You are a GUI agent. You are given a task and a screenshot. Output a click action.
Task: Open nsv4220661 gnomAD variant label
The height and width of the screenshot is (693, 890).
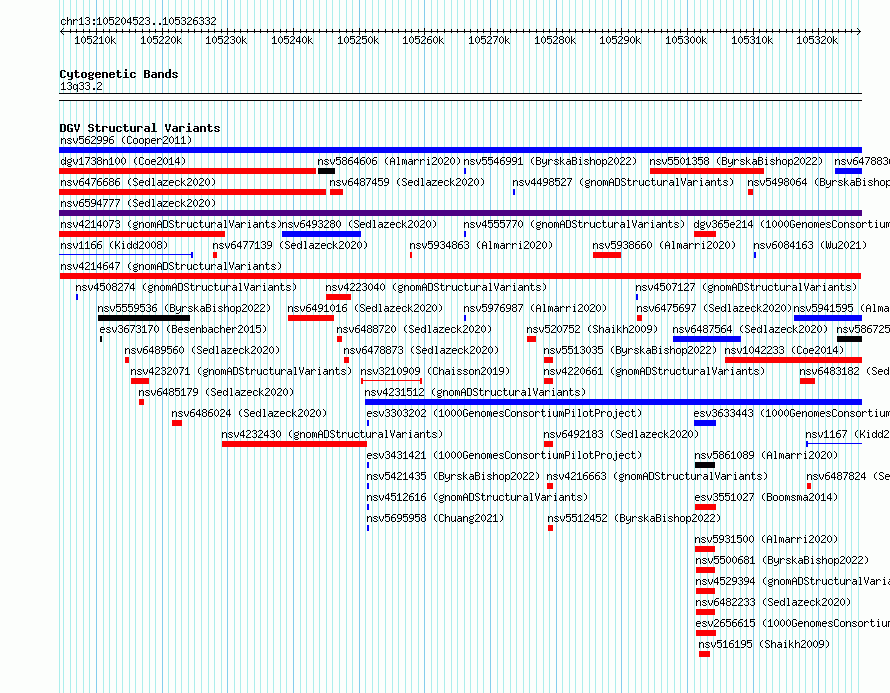tap(654, 371)
